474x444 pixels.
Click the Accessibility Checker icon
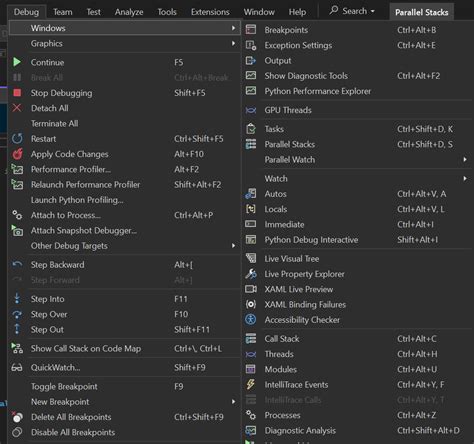pos(251,319)
